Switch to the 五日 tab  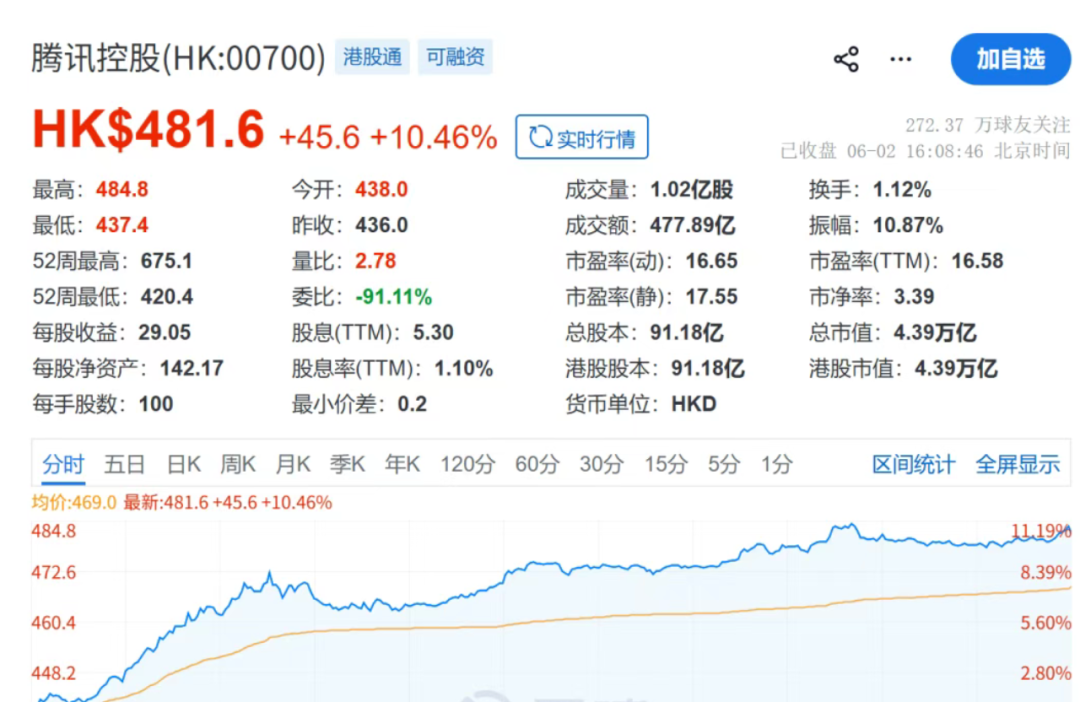point(124,464)
